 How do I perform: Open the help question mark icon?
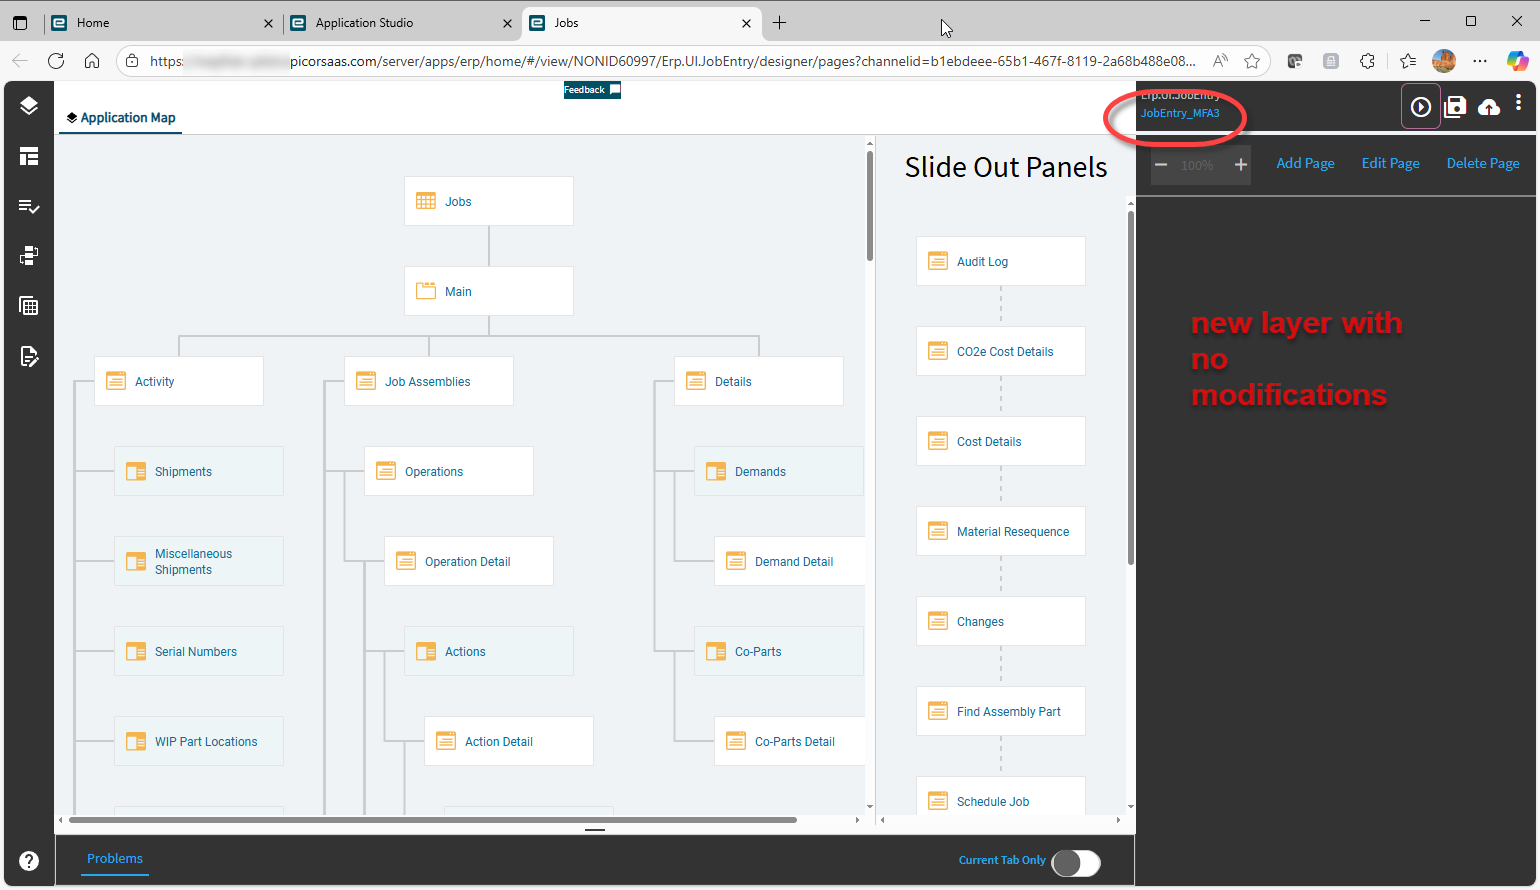(29, 861)
